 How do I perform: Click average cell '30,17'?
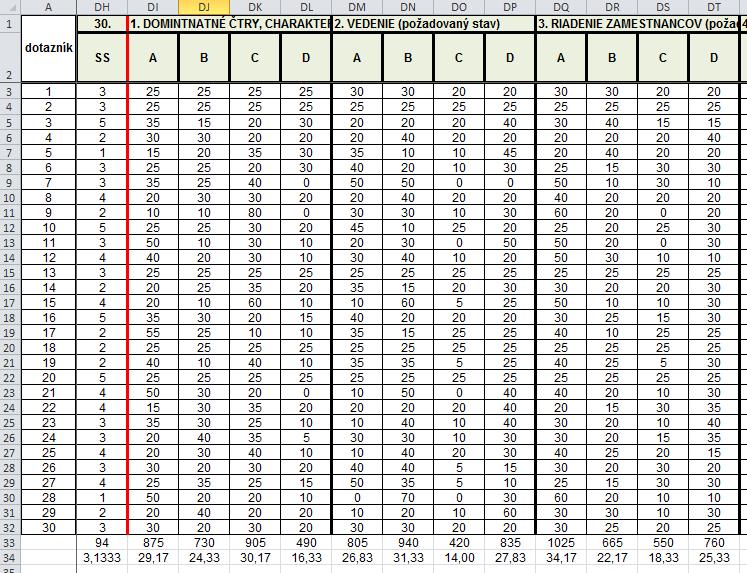pyautogui.click(x=255, y=558)
